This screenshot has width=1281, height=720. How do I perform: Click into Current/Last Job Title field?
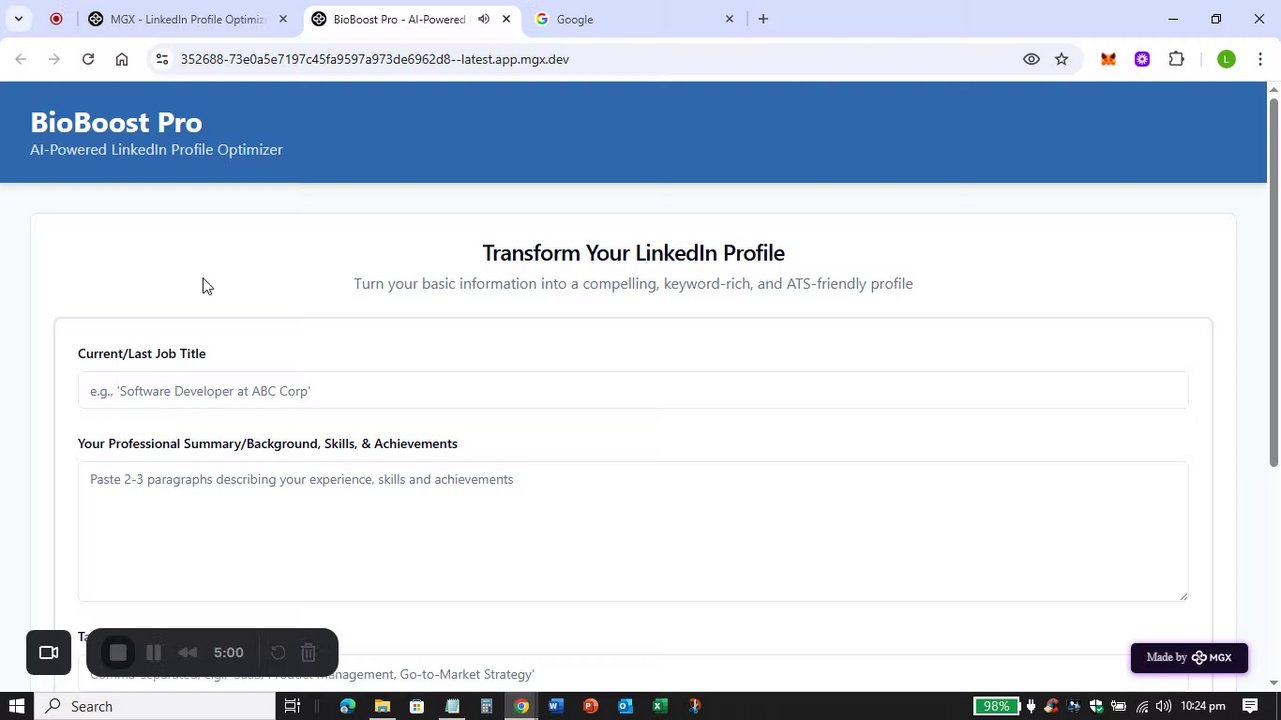[x=633, y=391]
